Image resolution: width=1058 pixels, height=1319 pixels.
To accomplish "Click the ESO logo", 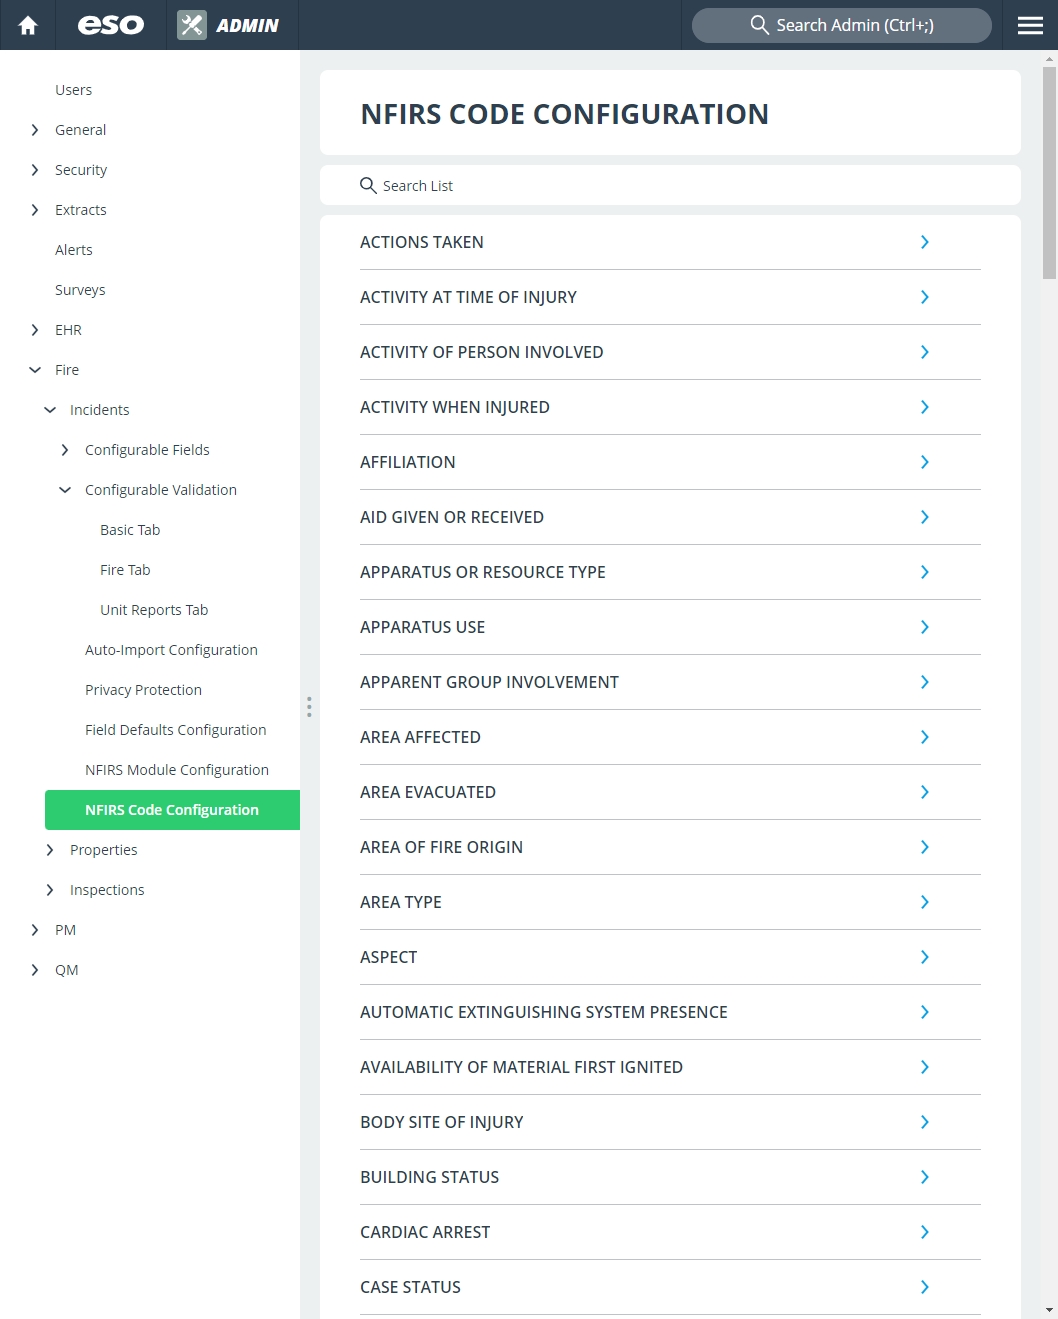I will 111,25.
